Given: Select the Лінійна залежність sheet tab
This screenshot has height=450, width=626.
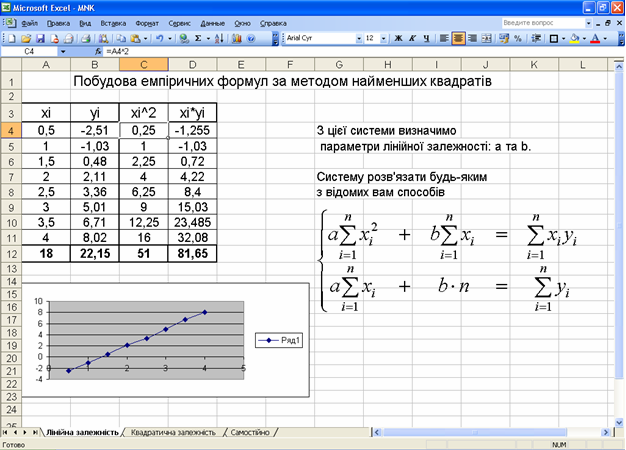Looking at the screenshot, I should (82, 432).
